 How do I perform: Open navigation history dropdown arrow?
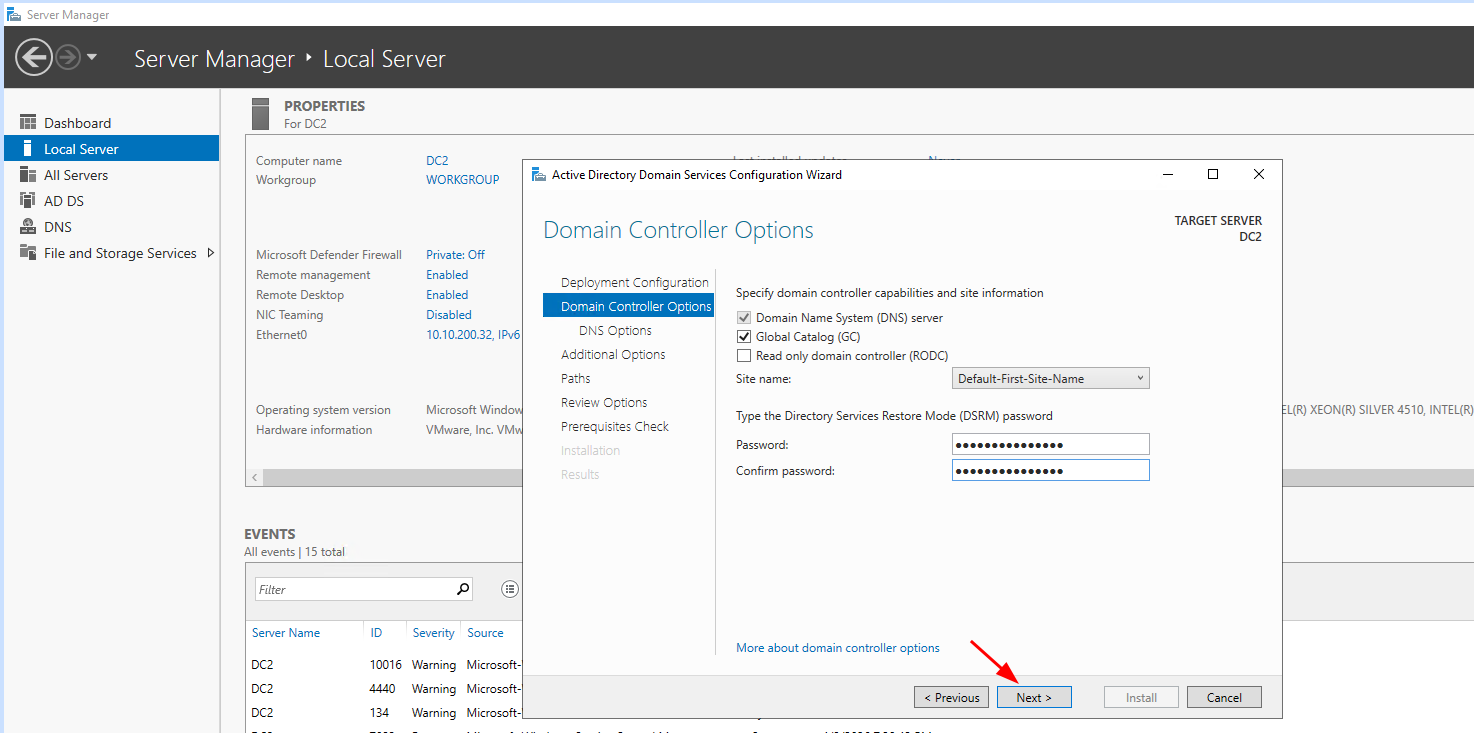click(x=92, y=57)
